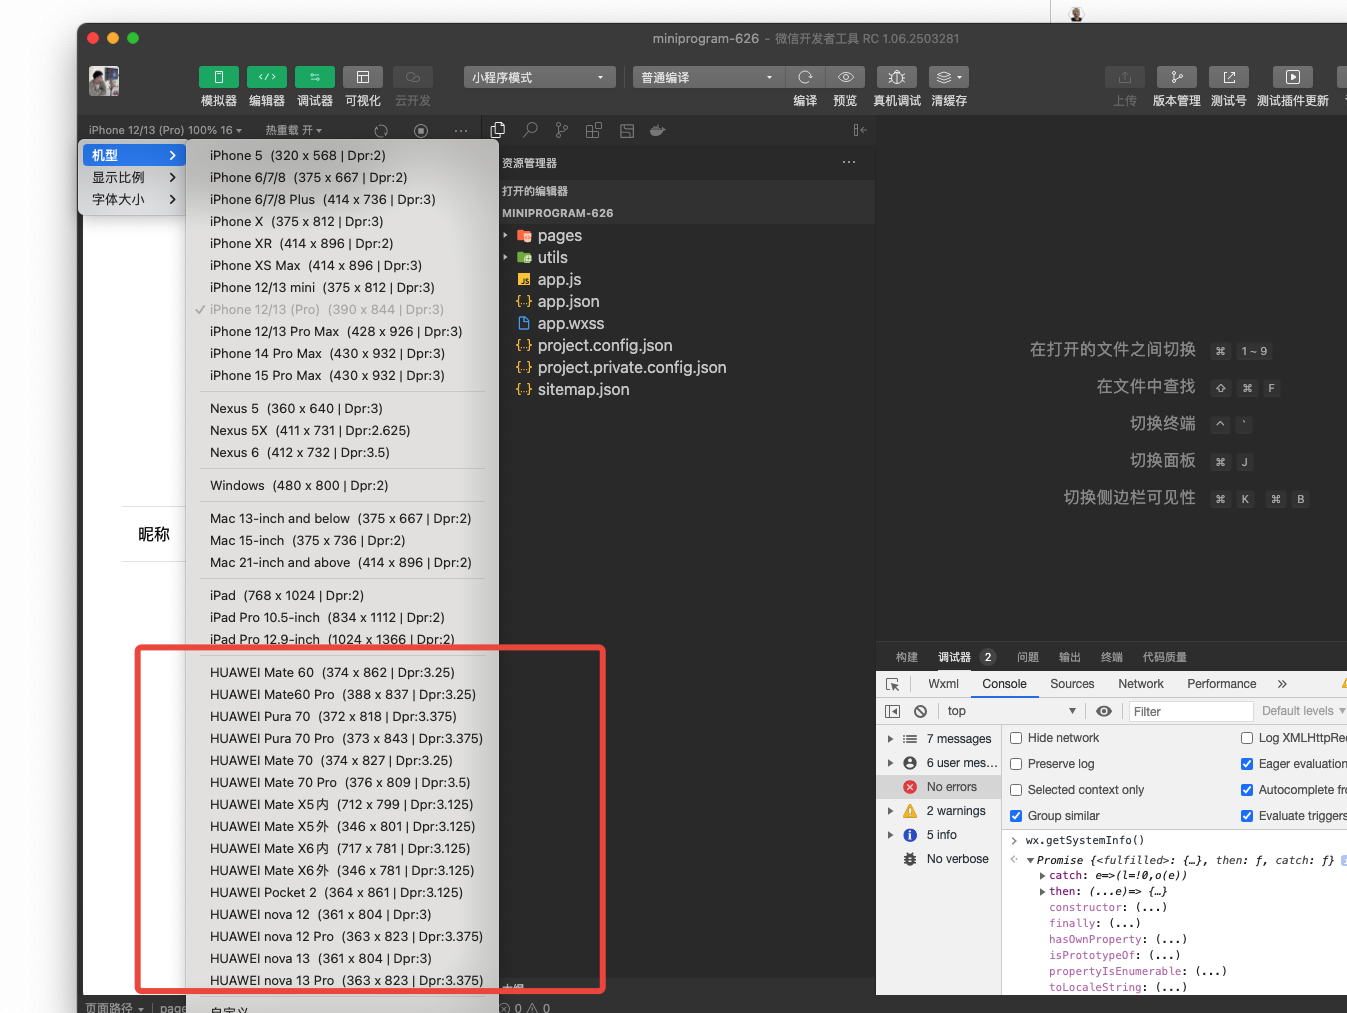
Task: Collapse the sidebar with the arrow icon
Action: [859, 130]
